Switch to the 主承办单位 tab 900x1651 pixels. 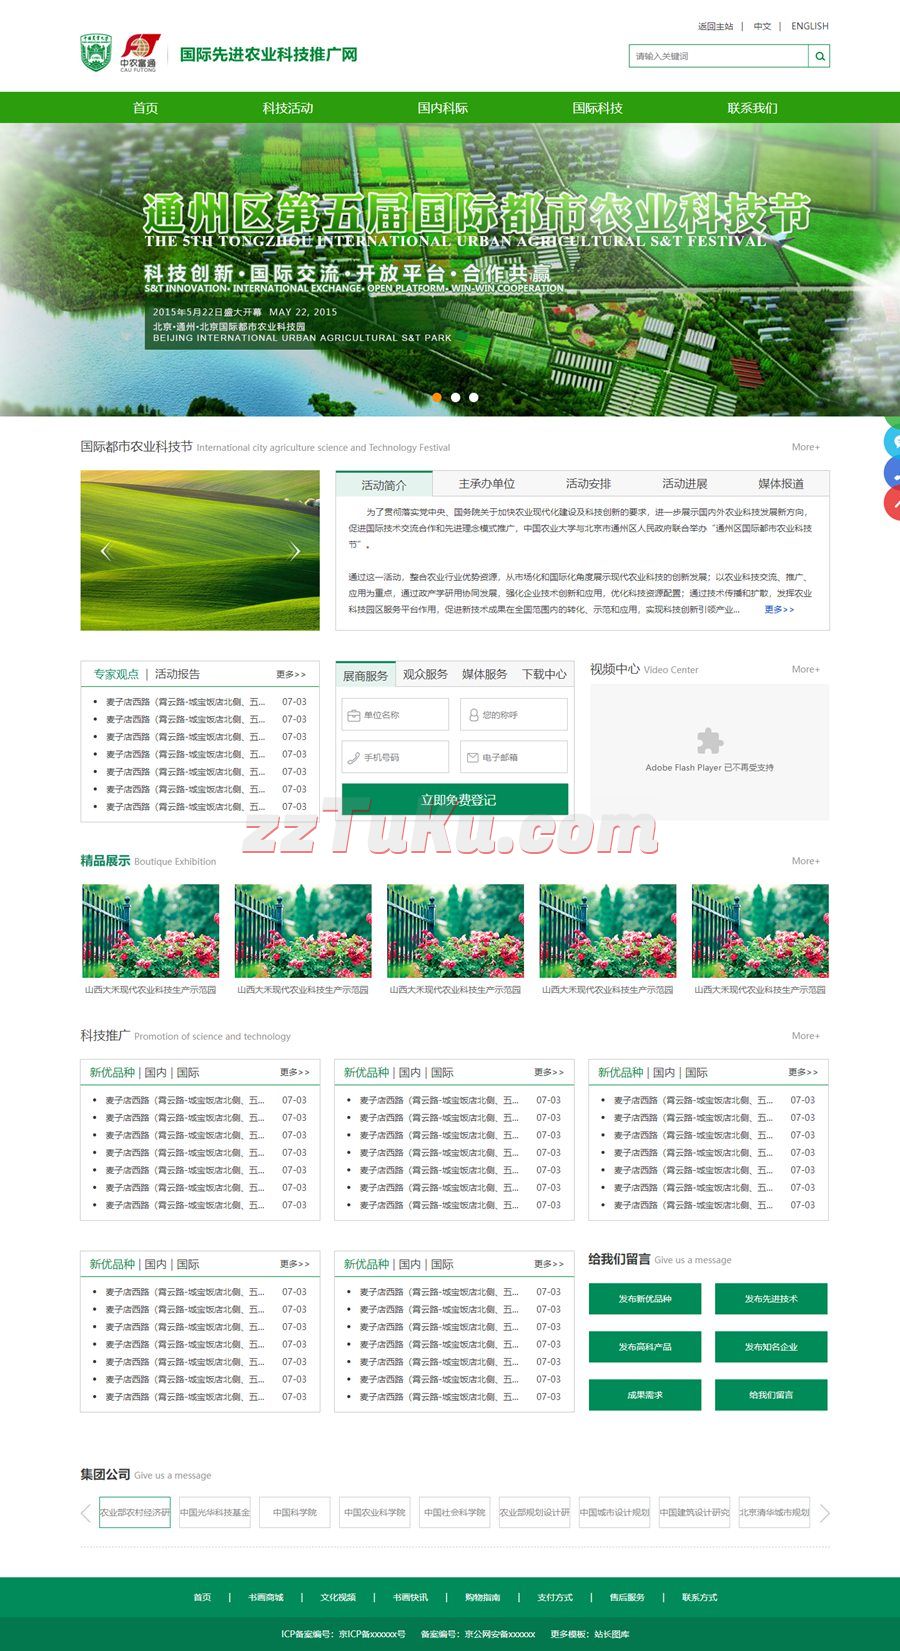(486, 484)
